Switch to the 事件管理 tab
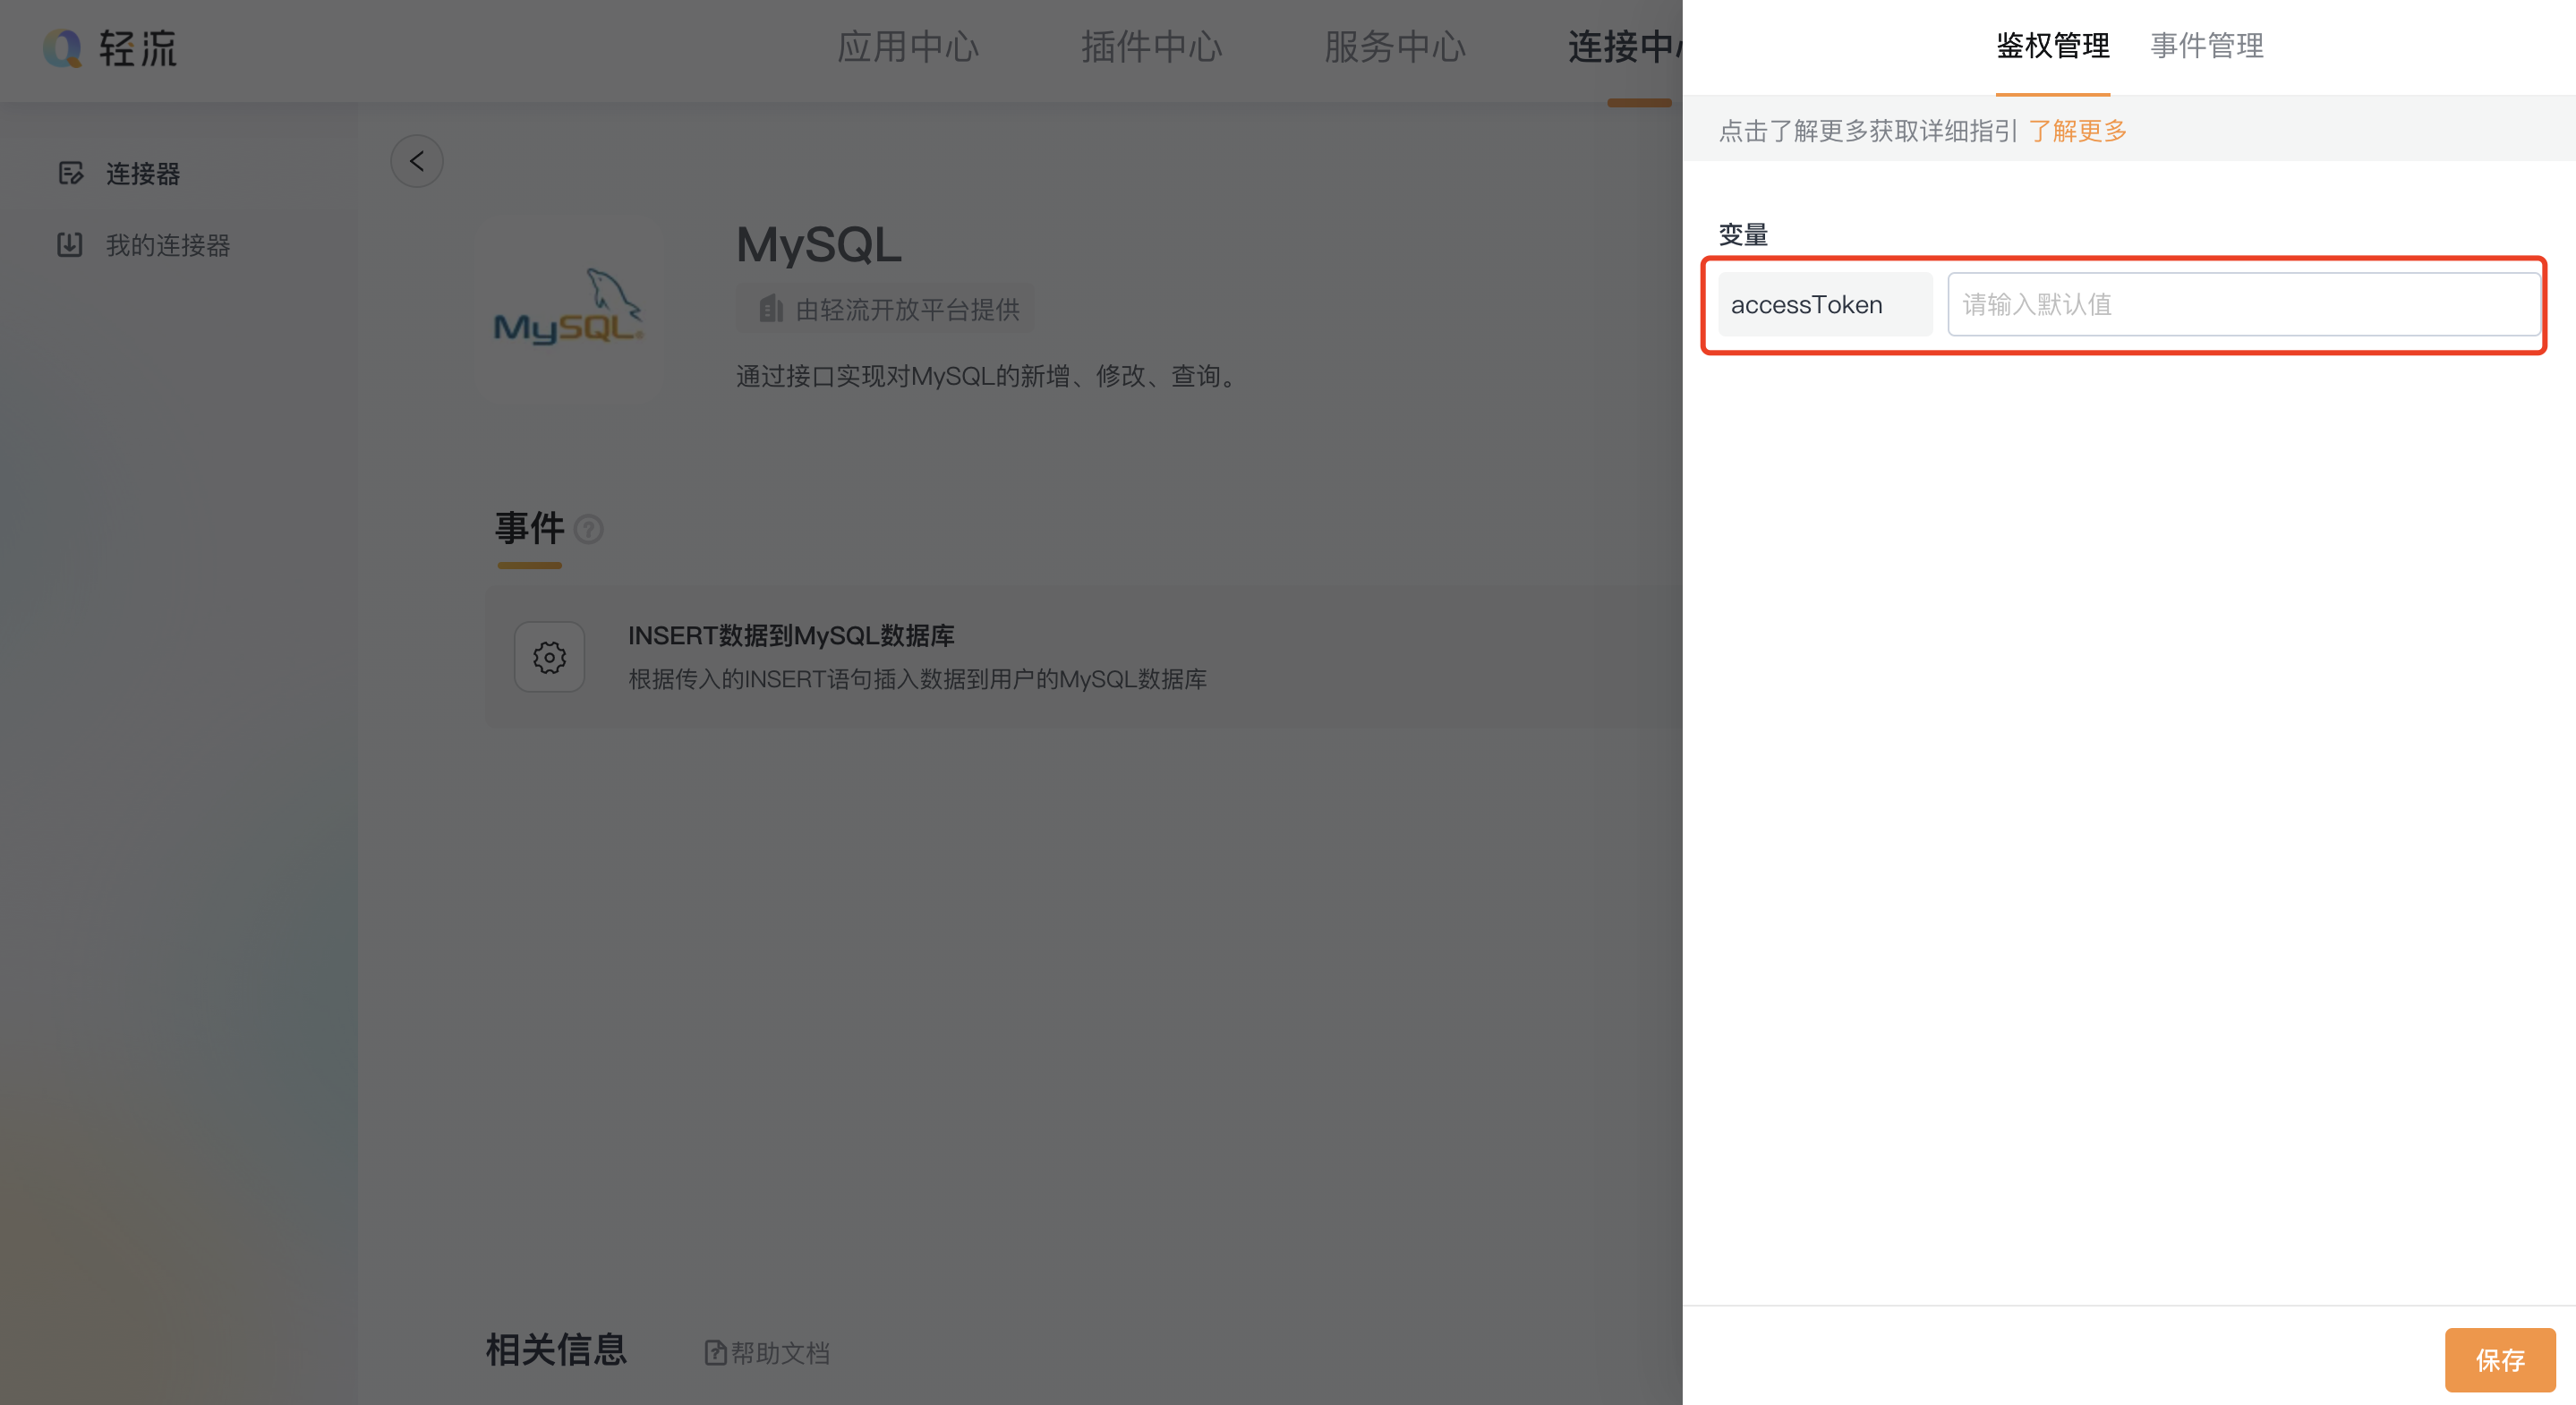2576x1405 pixels. pyautogui.click(x=2207, y=46)
